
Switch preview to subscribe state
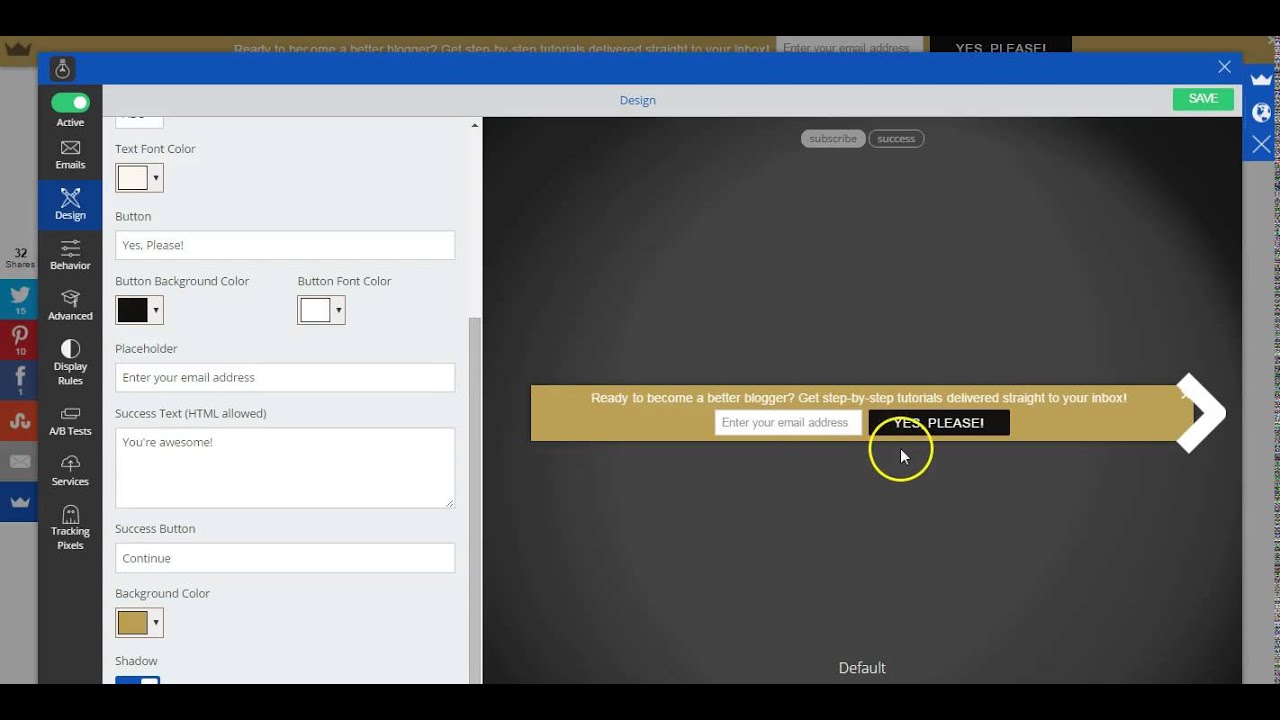pos(833,139)
